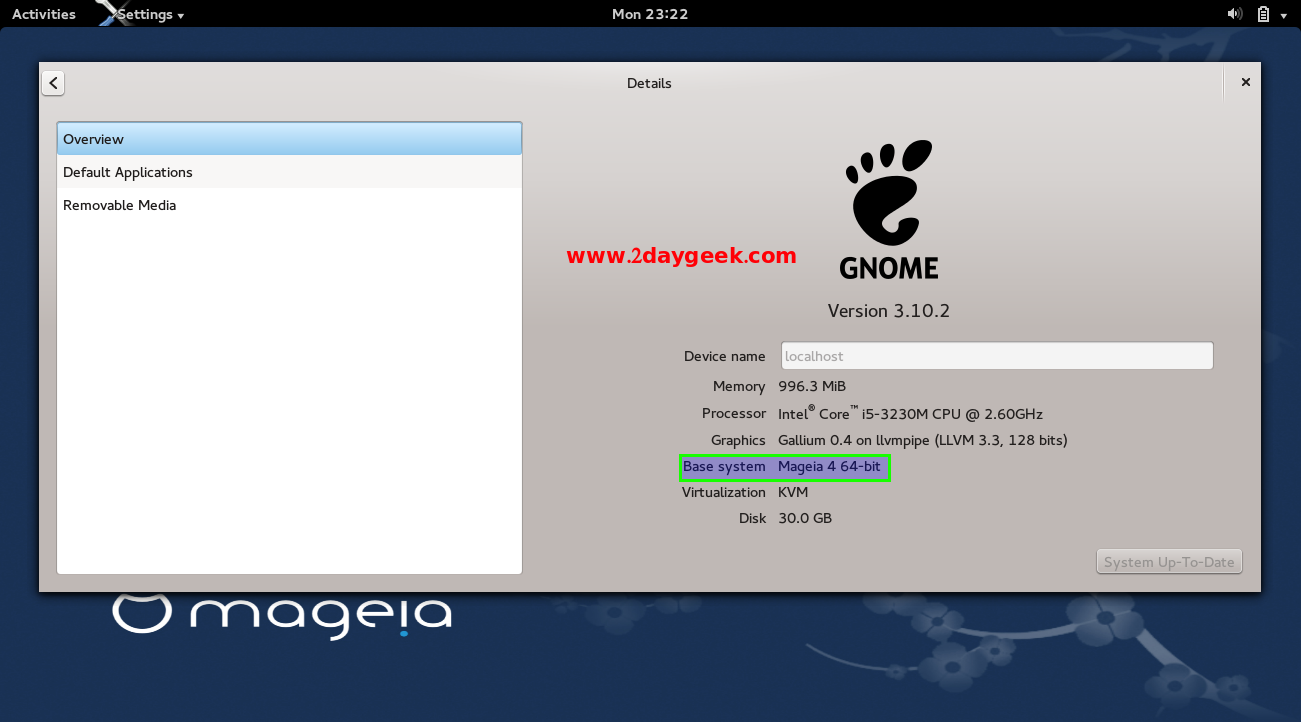This screenshot has height=722, width=1301.
Task: Select Overview in the sidebar
Action: 289,139
